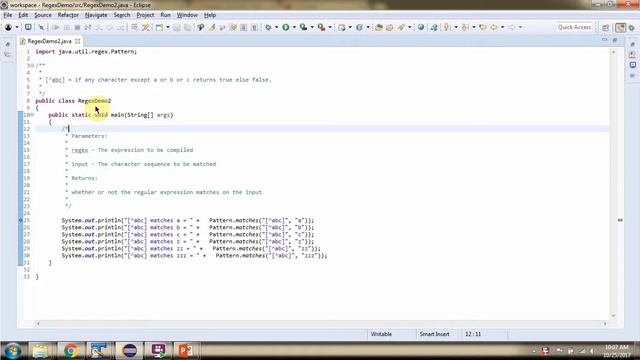Collapse the Javadoc comment at line 3
640x360 pixels.
pyautogui.click(x=31, y=66)
